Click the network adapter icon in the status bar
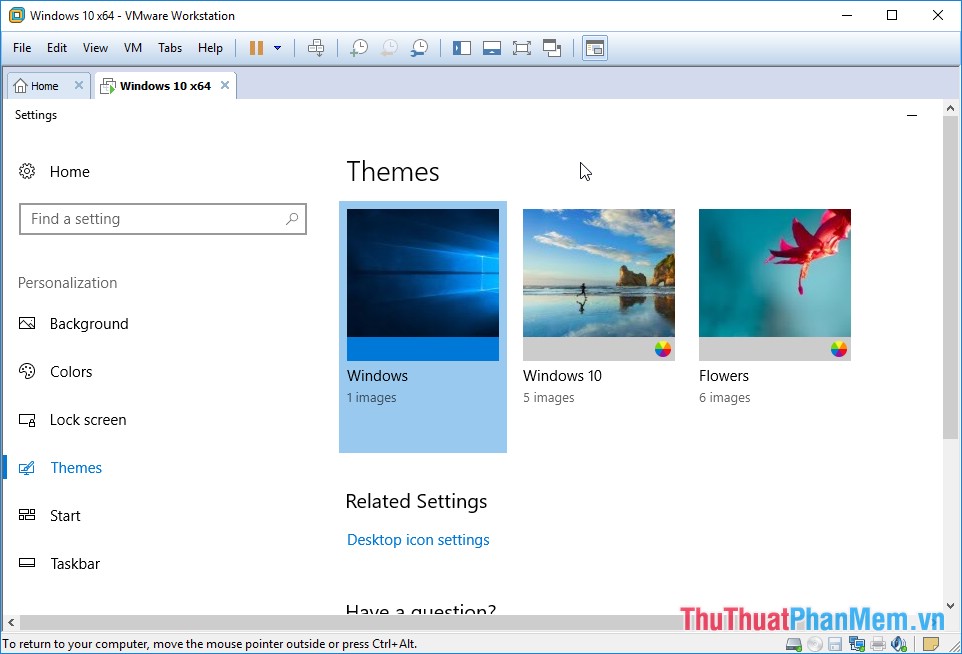 coord(856,643)
